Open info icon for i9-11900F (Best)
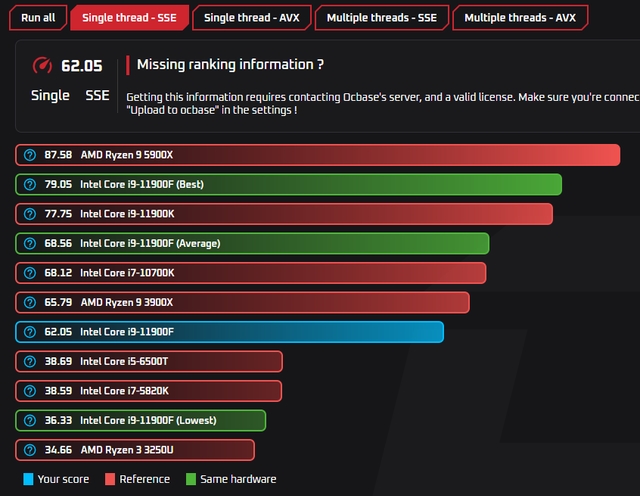Image resolution: width=640 pixels, height=496 pixels. 30,185
